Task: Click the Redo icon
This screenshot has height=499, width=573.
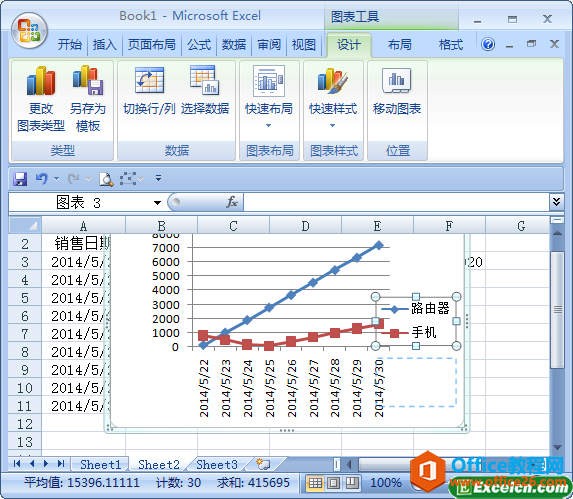Action: [x=73, y=179]
